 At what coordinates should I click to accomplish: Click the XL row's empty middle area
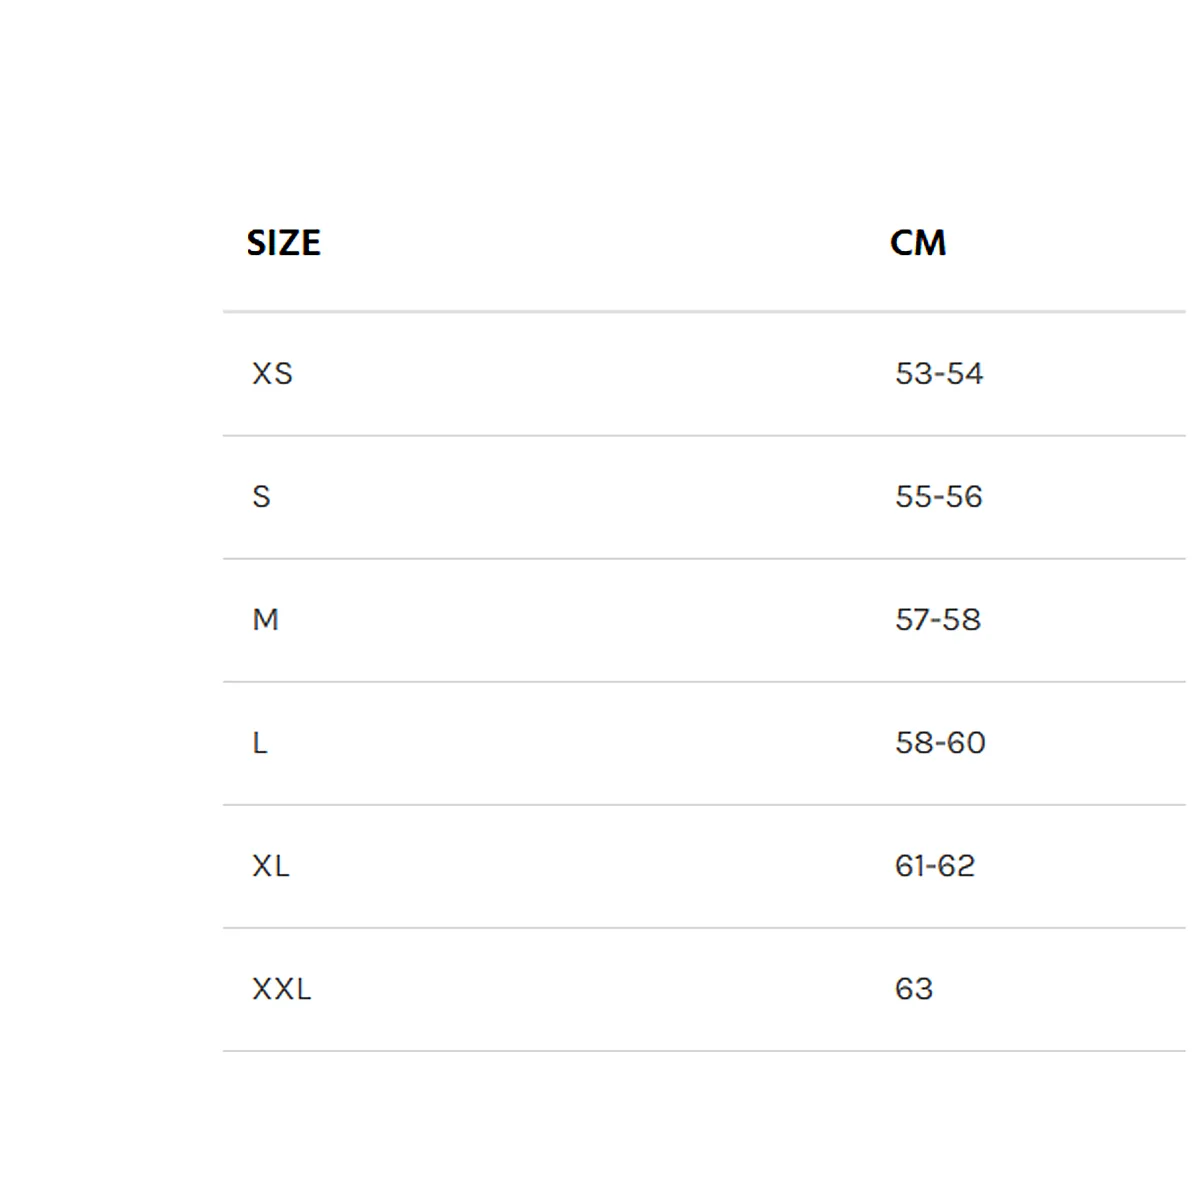coord(592,865)
